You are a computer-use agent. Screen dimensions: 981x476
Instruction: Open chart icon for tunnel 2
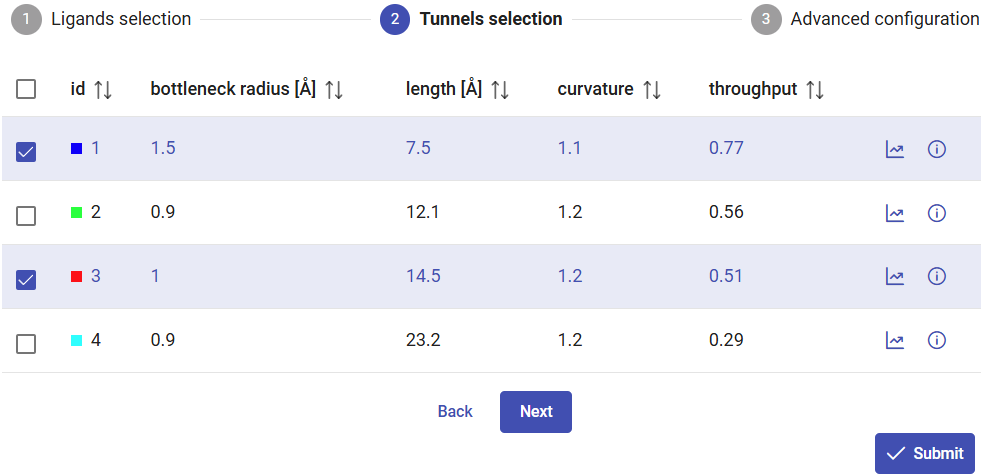coord(895,213)
